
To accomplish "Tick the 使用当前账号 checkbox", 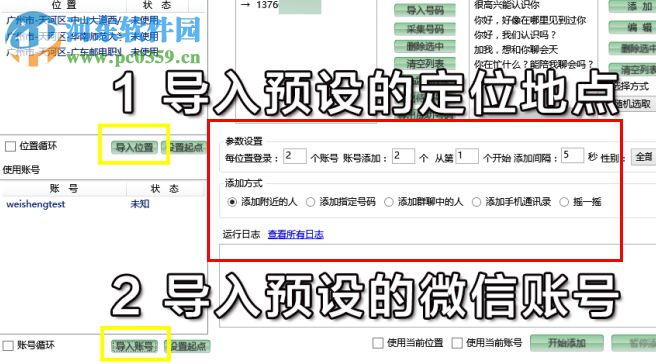I will (457, 343).
